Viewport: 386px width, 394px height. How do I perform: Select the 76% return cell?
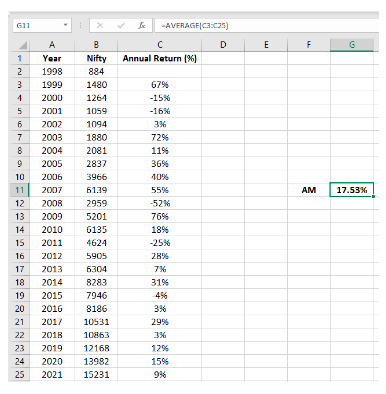coord(160,216)
